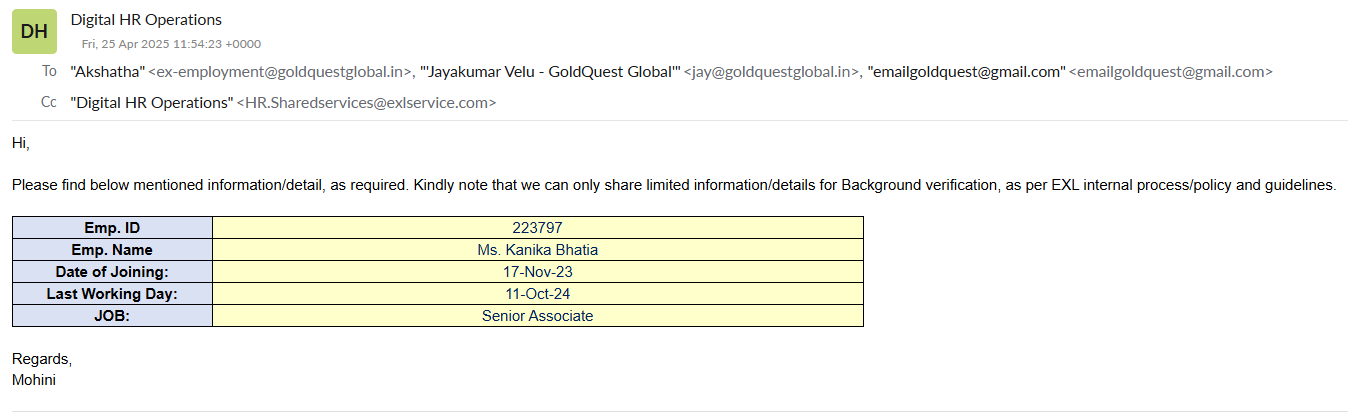The image size is (1348, 412).
Task: Click the To field label
Action: pyautogui.click(x=49, y=71)
